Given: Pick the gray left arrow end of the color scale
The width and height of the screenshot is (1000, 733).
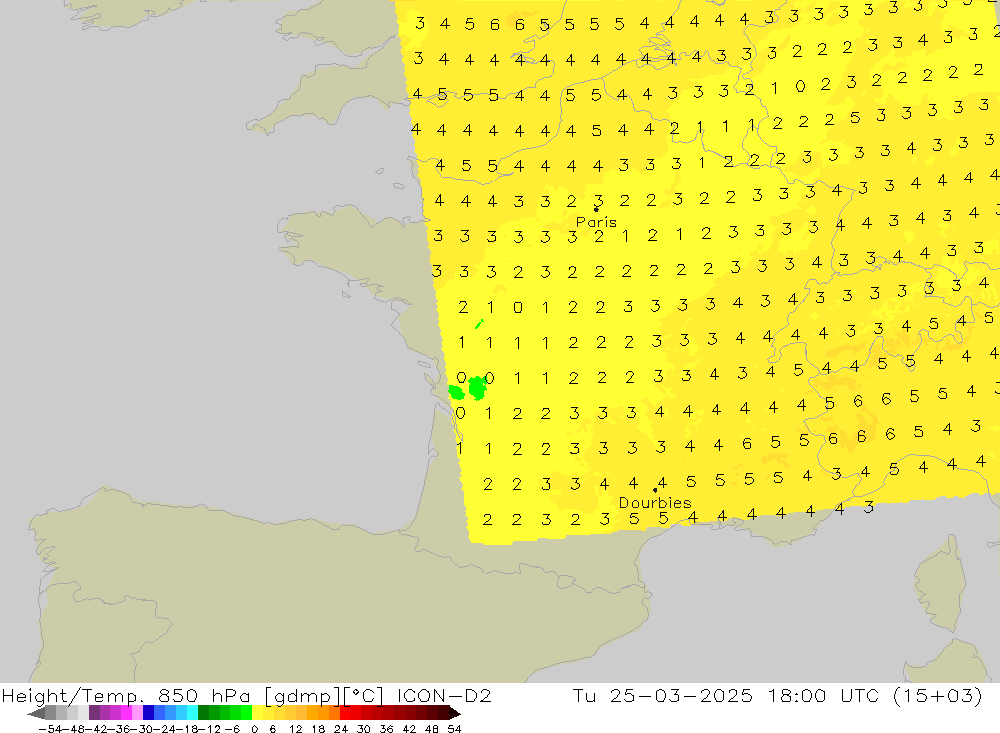Looking at the screenshot, I should [x=36, y=713].
